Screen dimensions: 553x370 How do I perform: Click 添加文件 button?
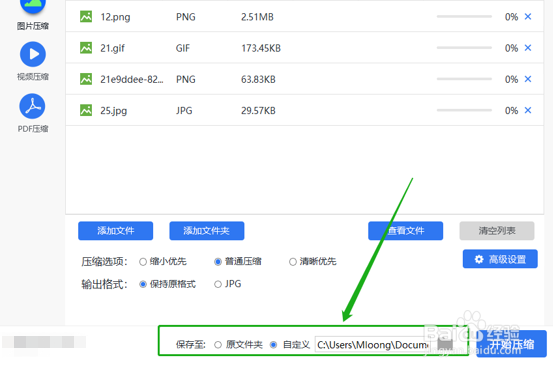coord(116,231)
